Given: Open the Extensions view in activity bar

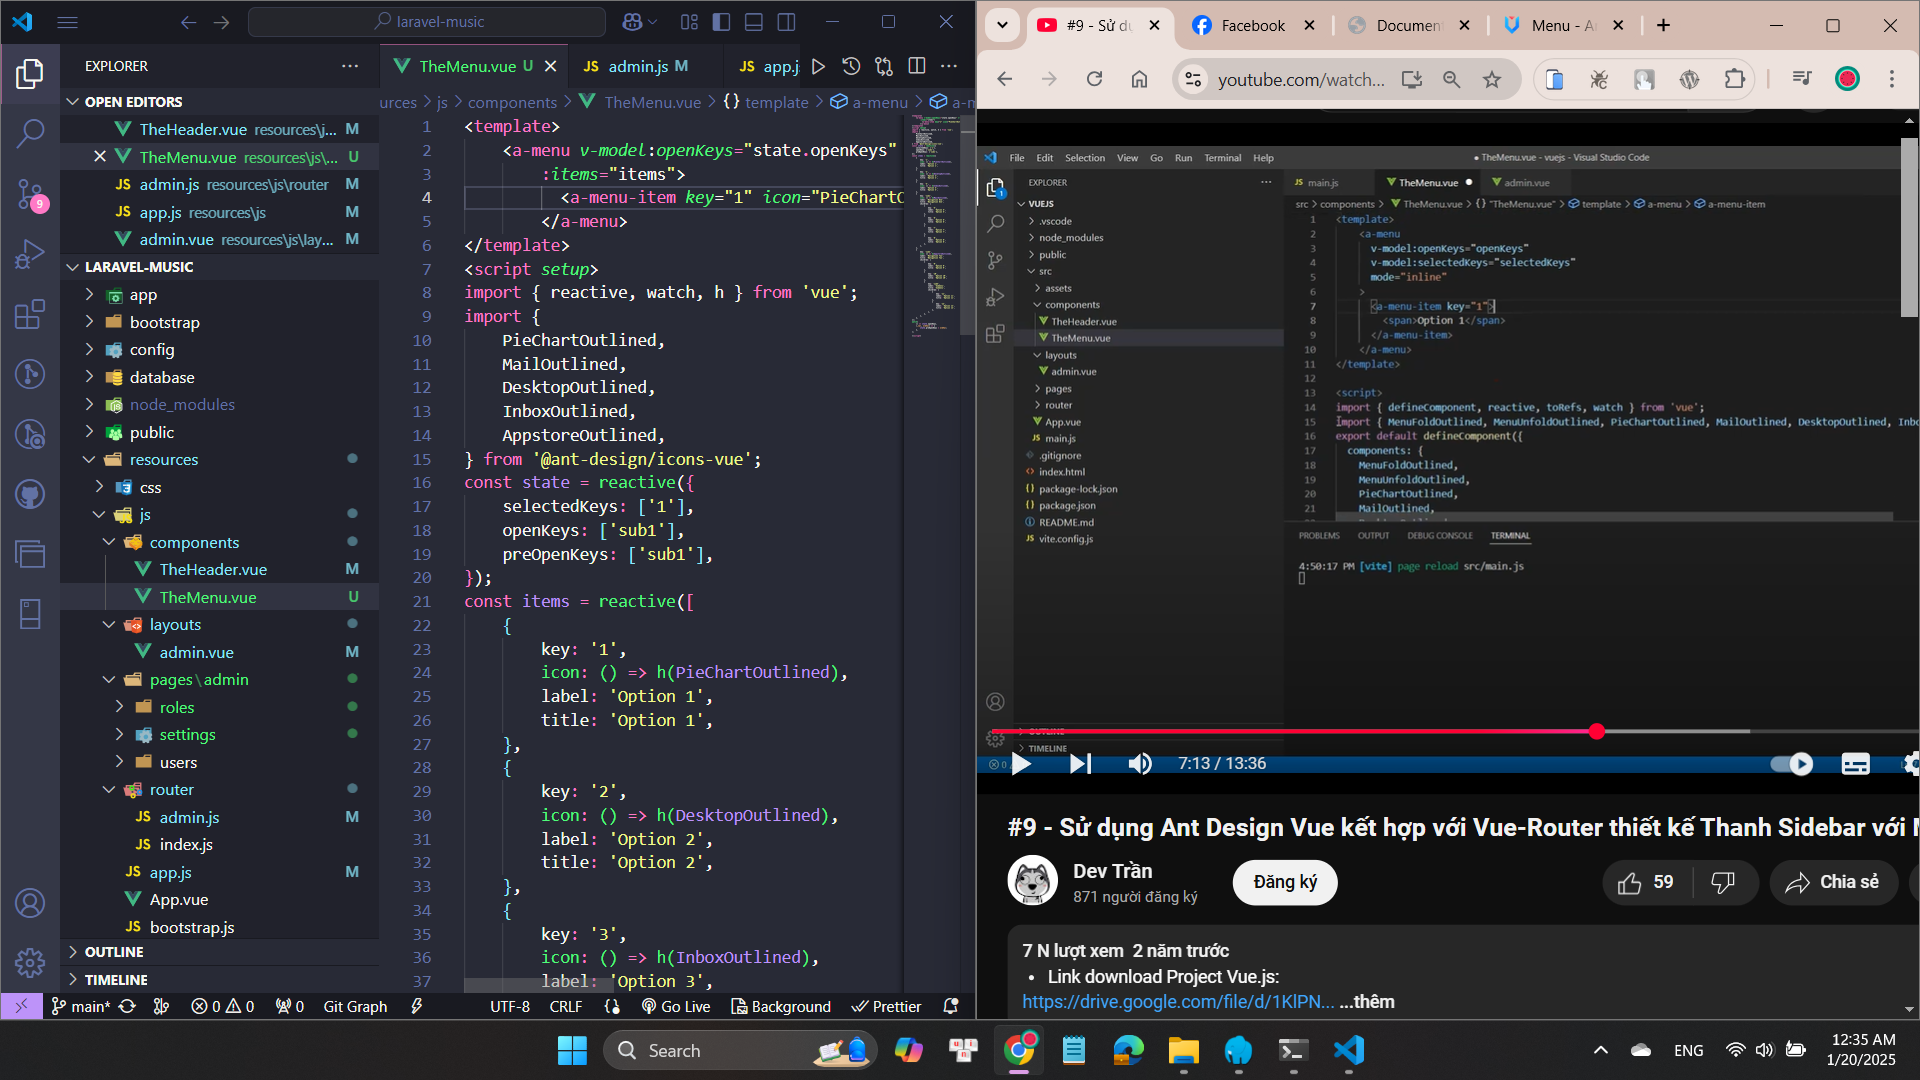Looking at the screenshot, I should (x=30, y=314).
